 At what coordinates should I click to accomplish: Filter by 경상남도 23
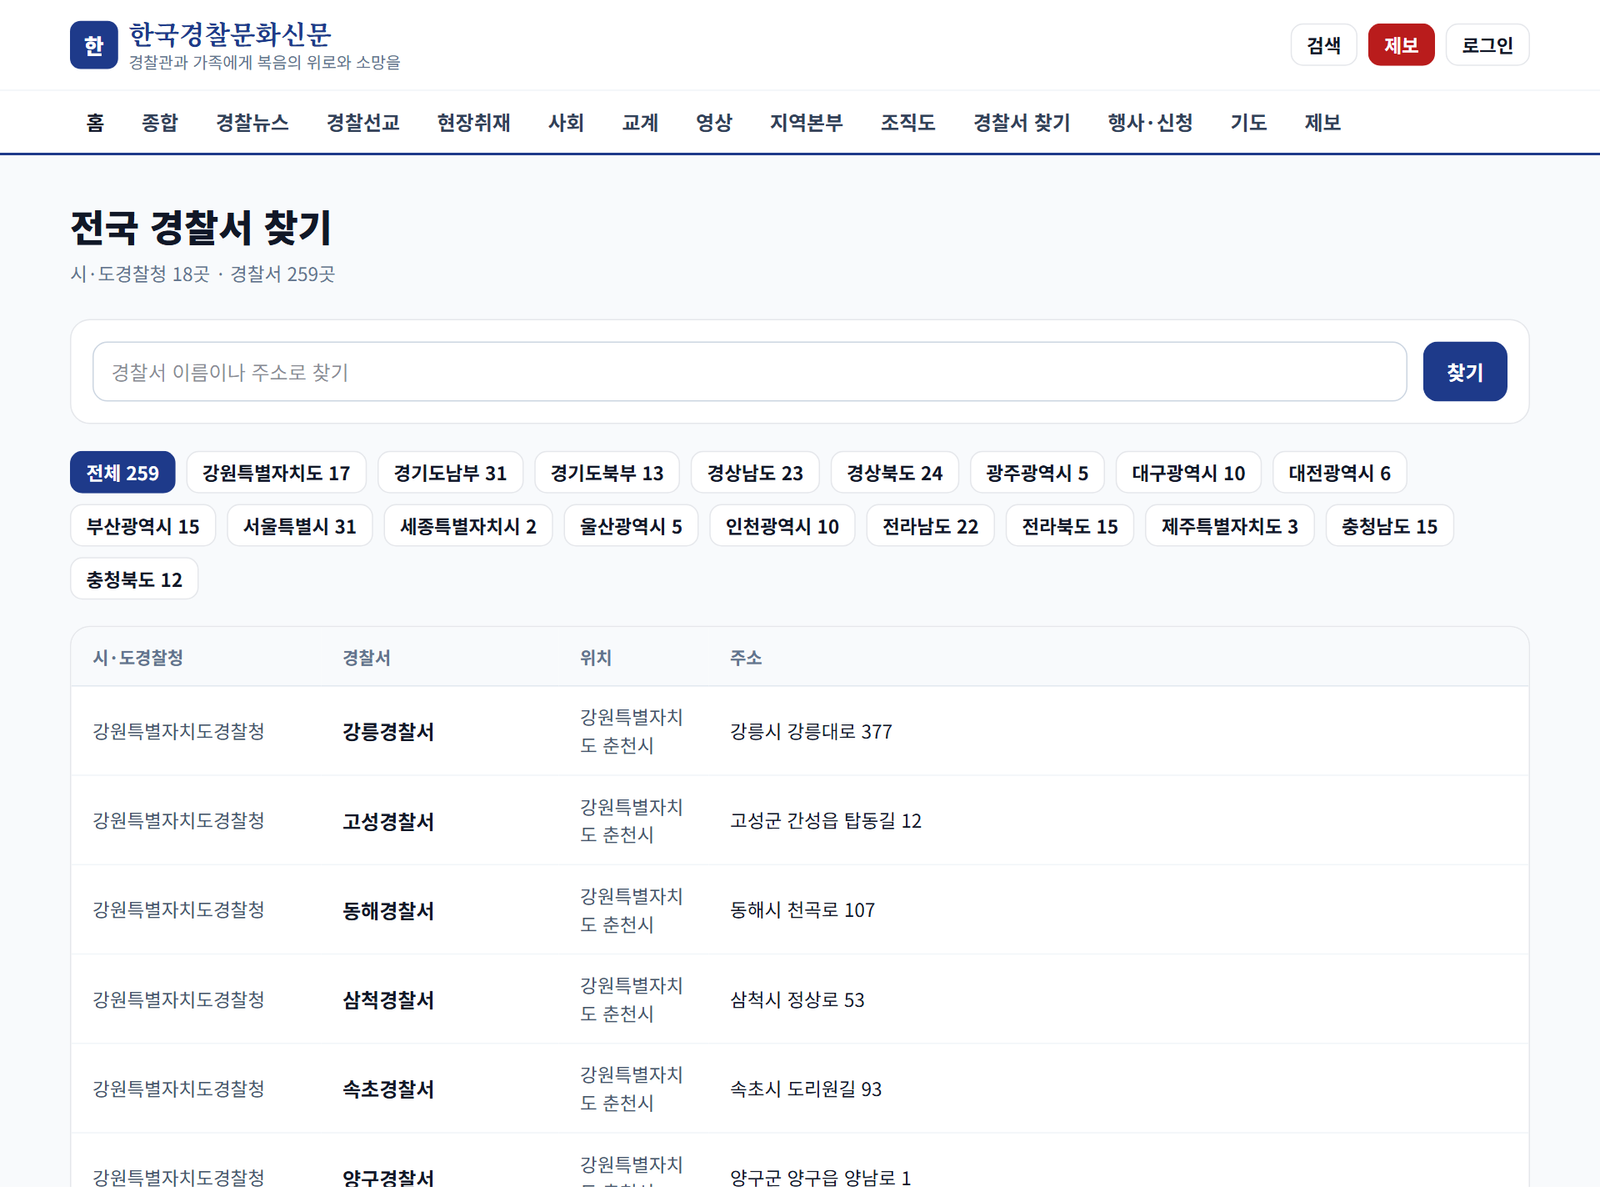point(755,473)
